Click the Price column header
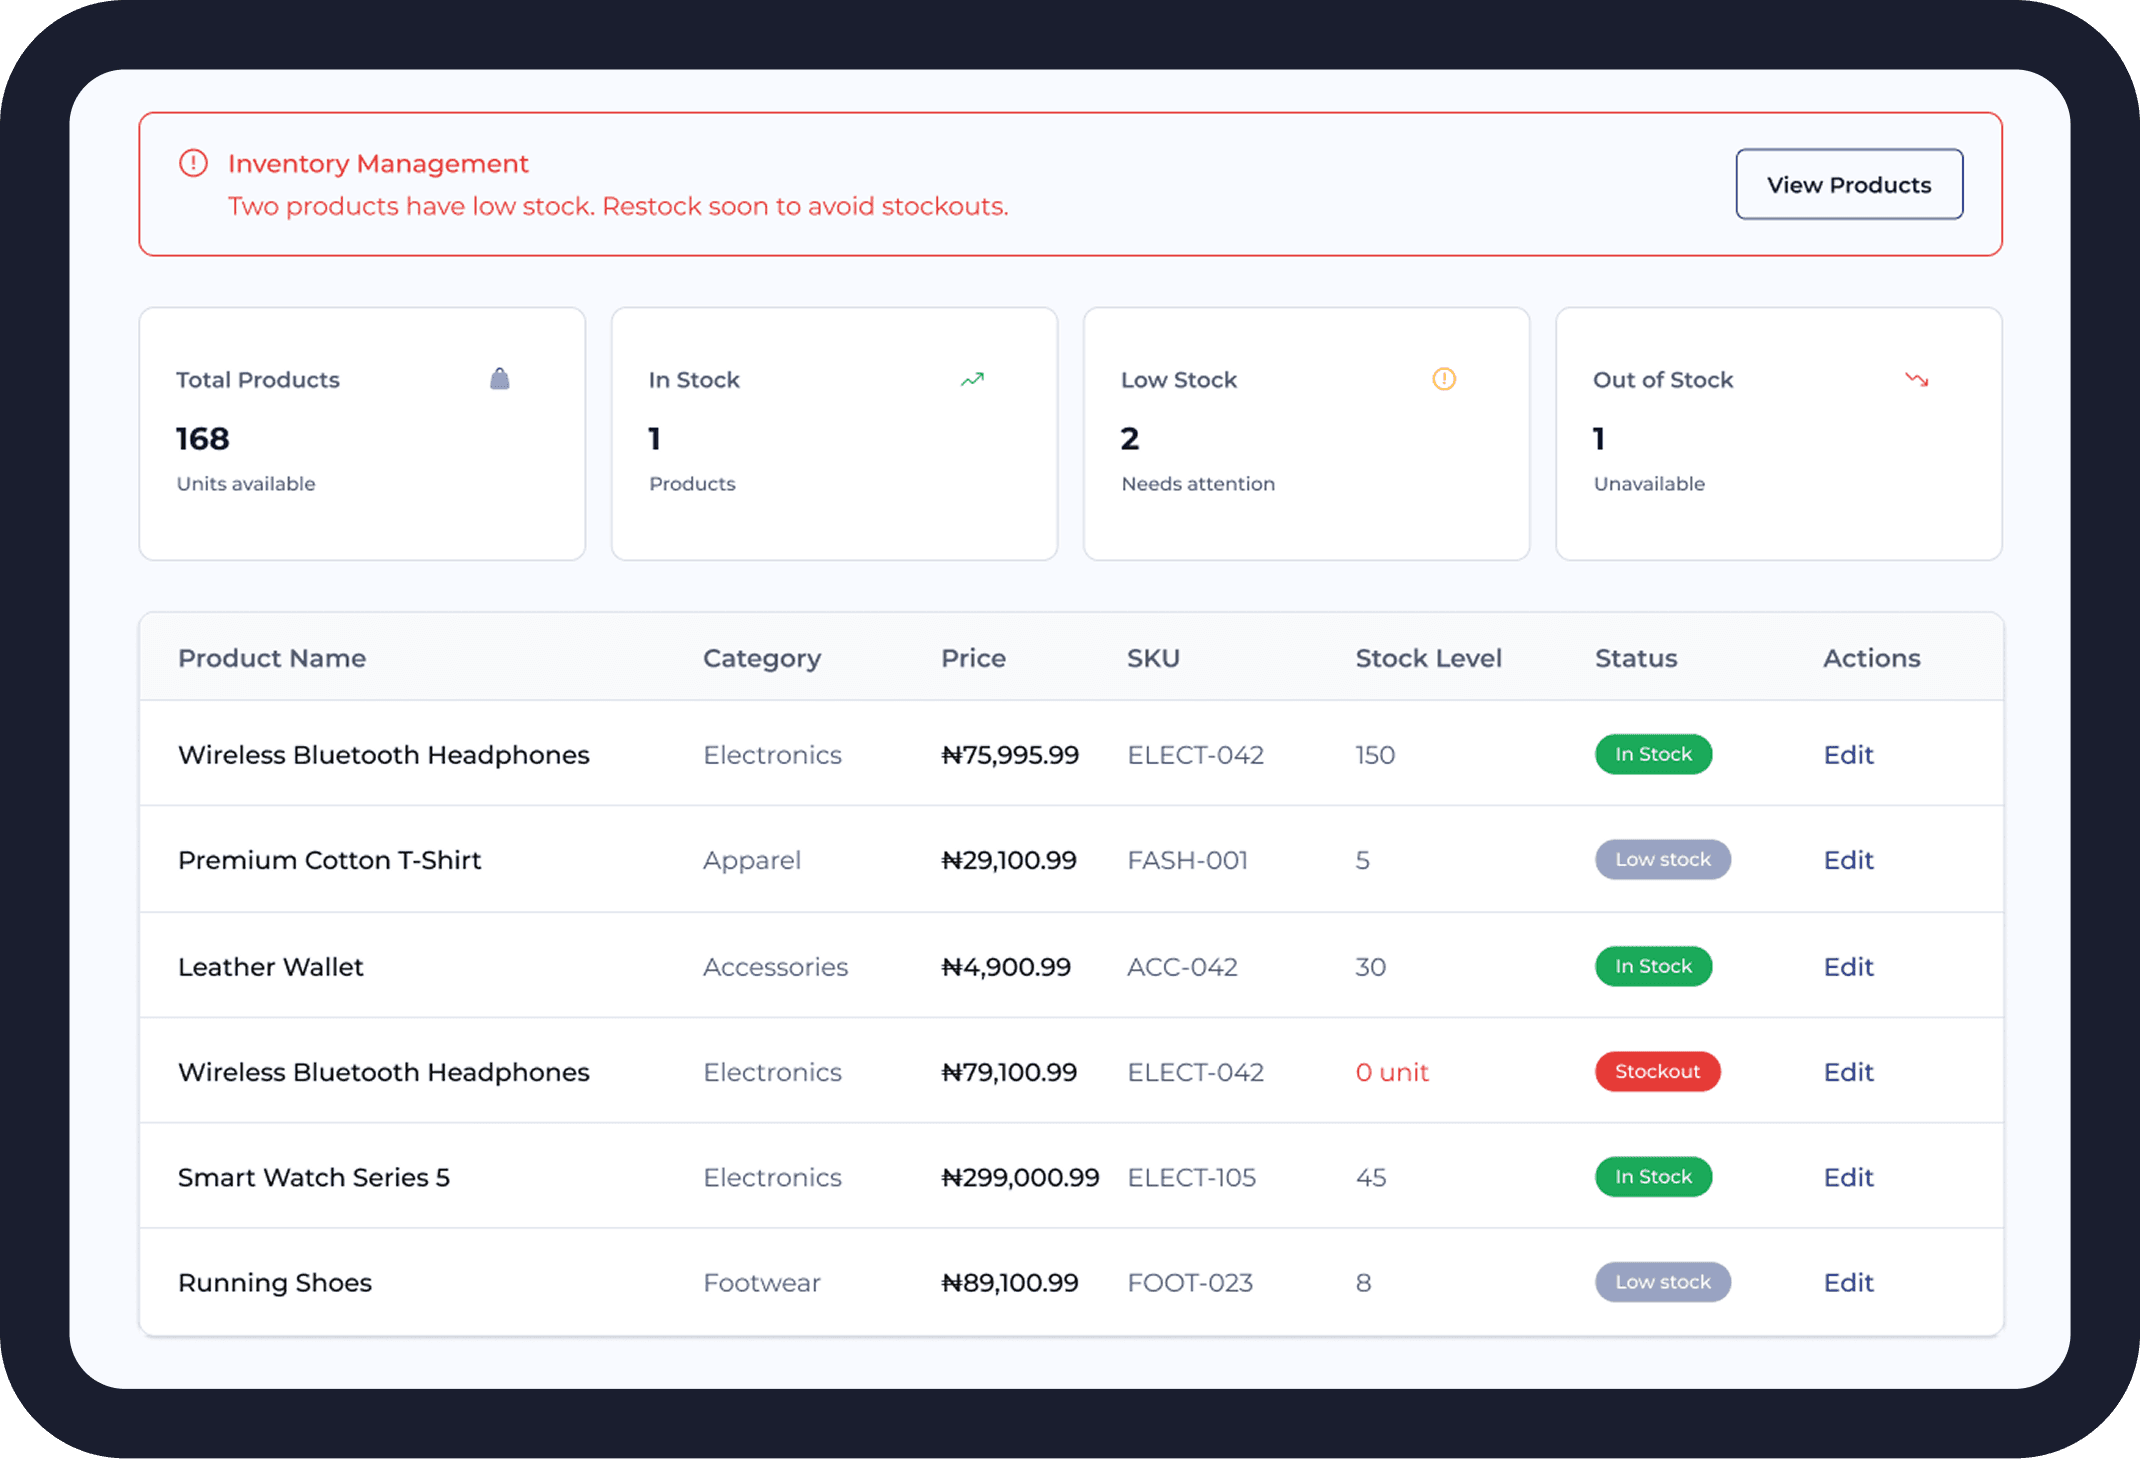The width and height of the screenshot is (2141, 1459). [973, 658]
